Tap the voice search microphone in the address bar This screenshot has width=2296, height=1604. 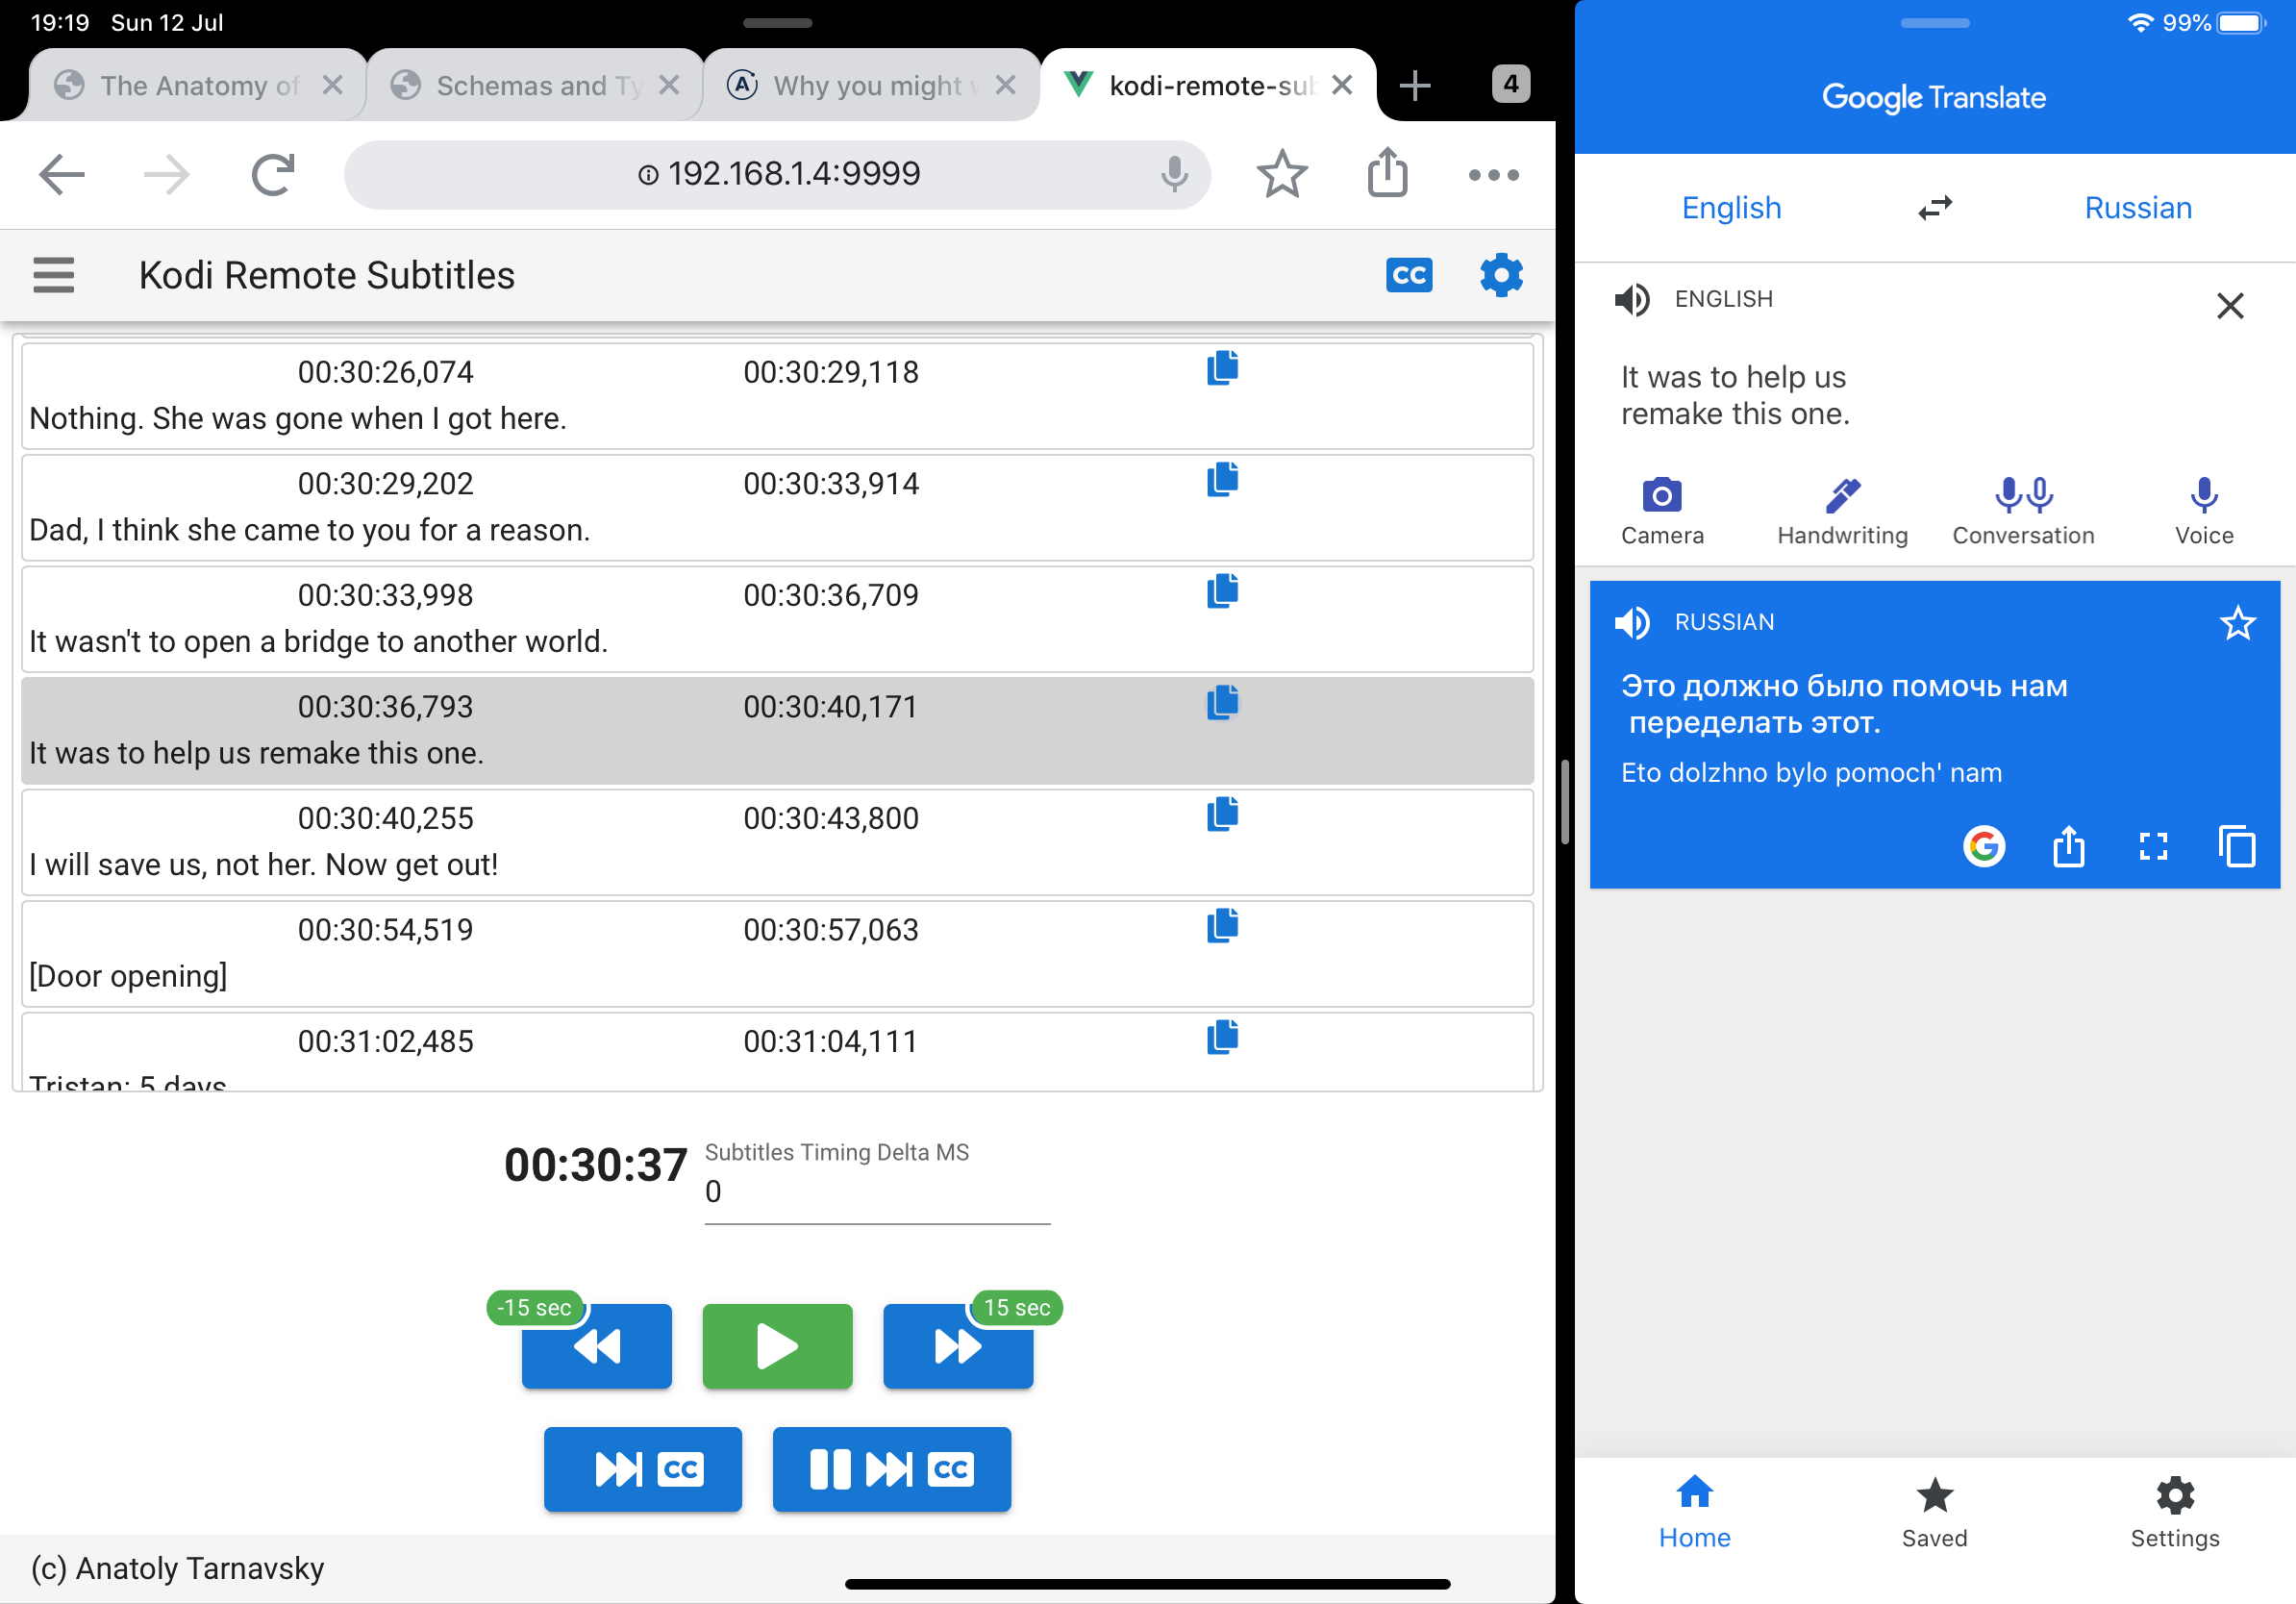click(x=1174, y=174)
